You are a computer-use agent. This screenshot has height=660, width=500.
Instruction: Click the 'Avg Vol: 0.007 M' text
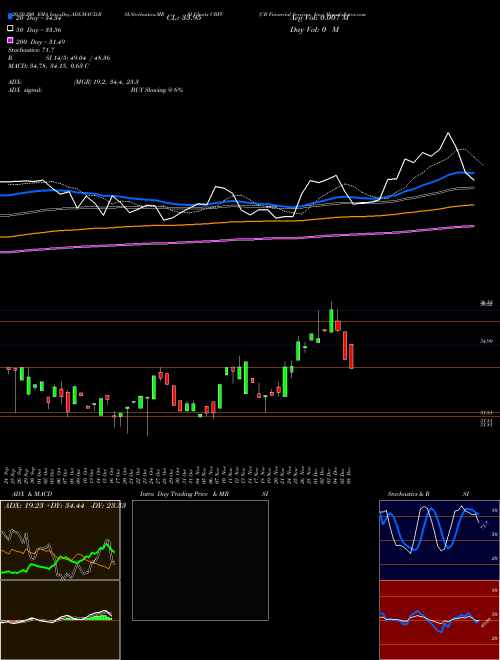click(319, 18)
